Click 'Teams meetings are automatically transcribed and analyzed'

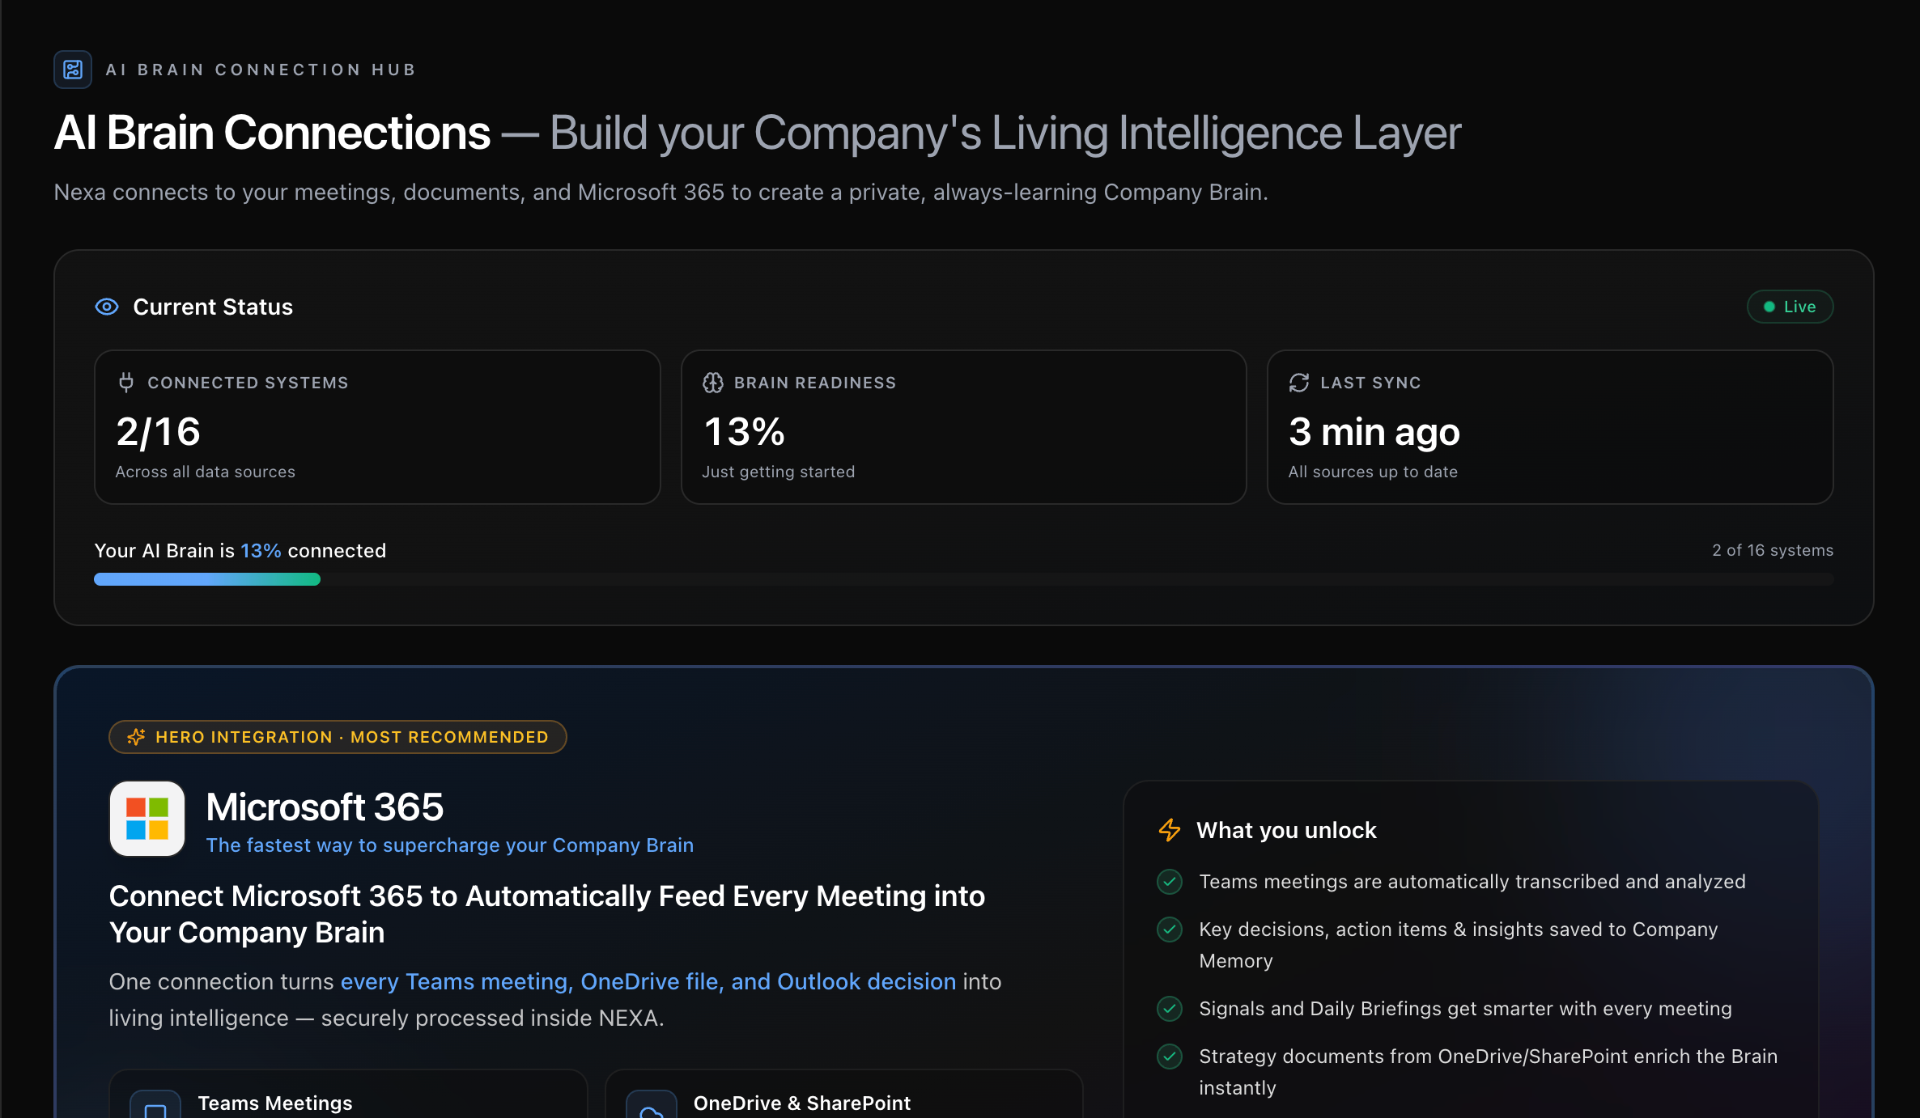(x=1472, y=882)
